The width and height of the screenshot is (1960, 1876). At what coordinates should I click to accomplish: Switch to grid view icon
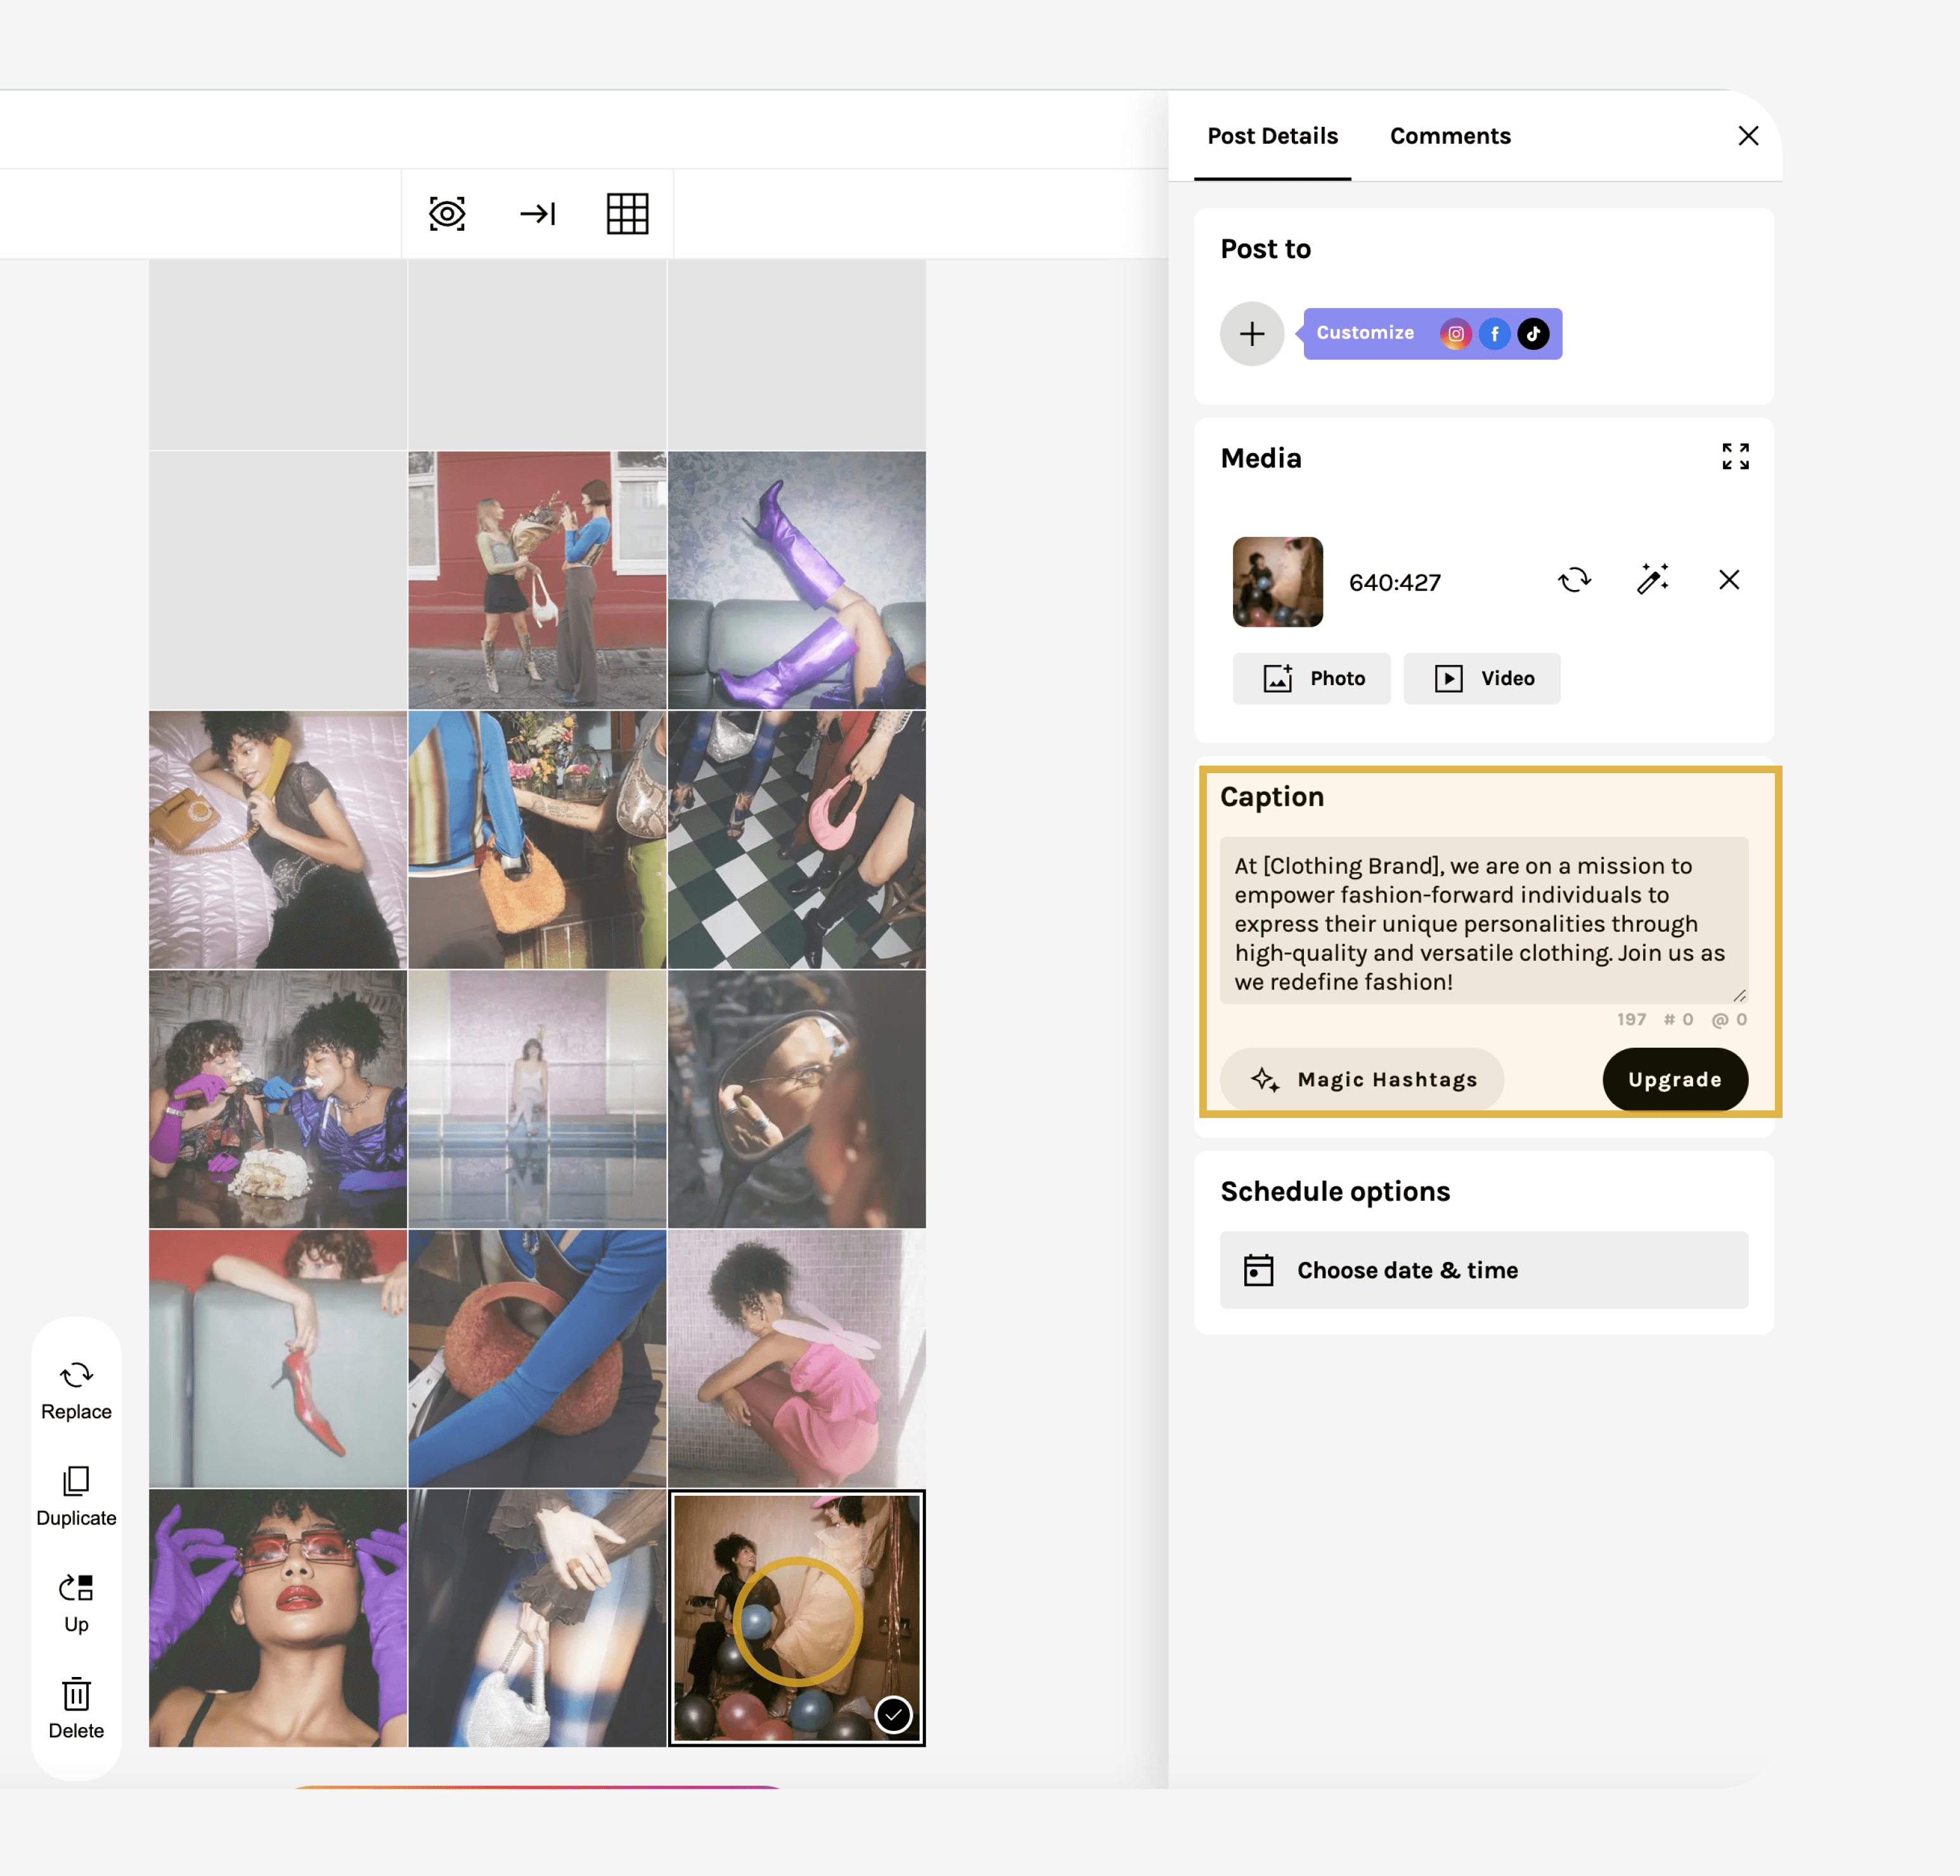pyautogui.click(x=627, y=214)
